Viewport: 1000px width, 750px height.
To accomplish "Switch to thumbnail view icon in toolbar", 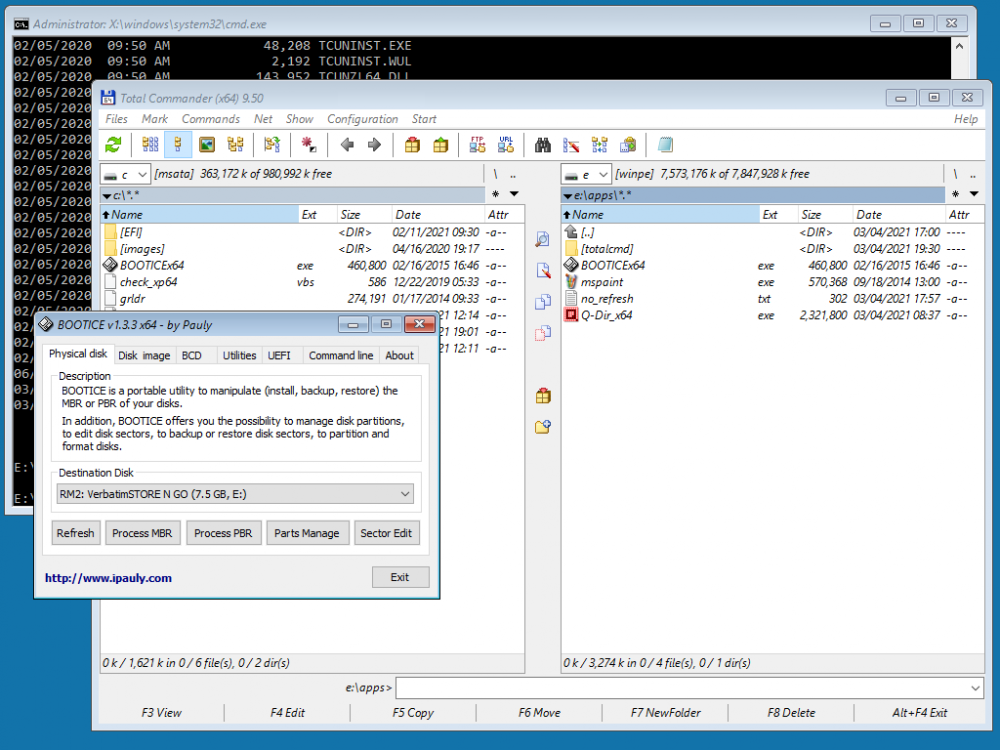I will point(207,145).
